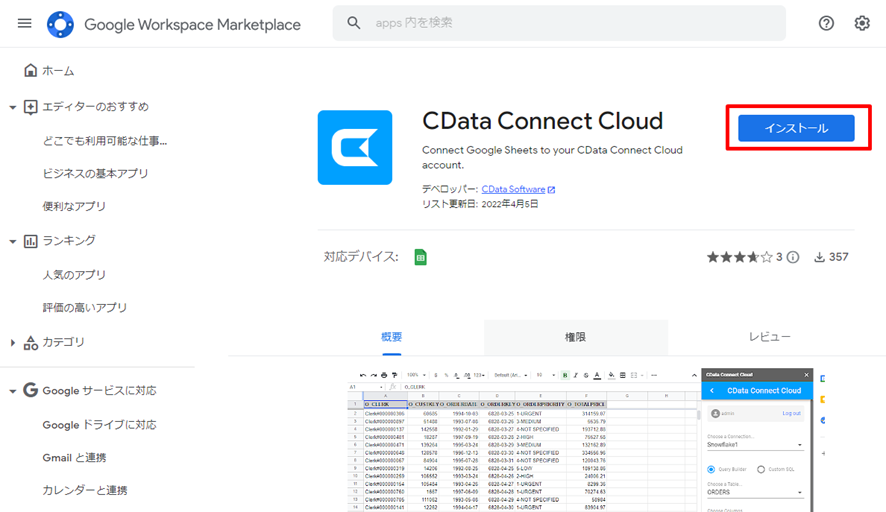
Task: Click the インストール button
Action: pos(796,128)
